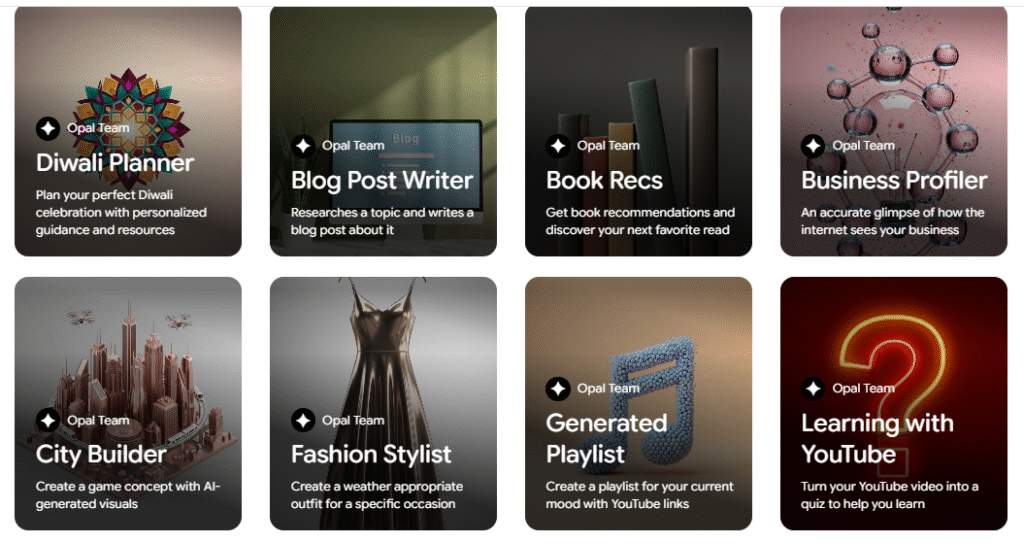Open the Diwali Planner title
Viewport: 1024px width, 543px height.
(x=115, y=163)
